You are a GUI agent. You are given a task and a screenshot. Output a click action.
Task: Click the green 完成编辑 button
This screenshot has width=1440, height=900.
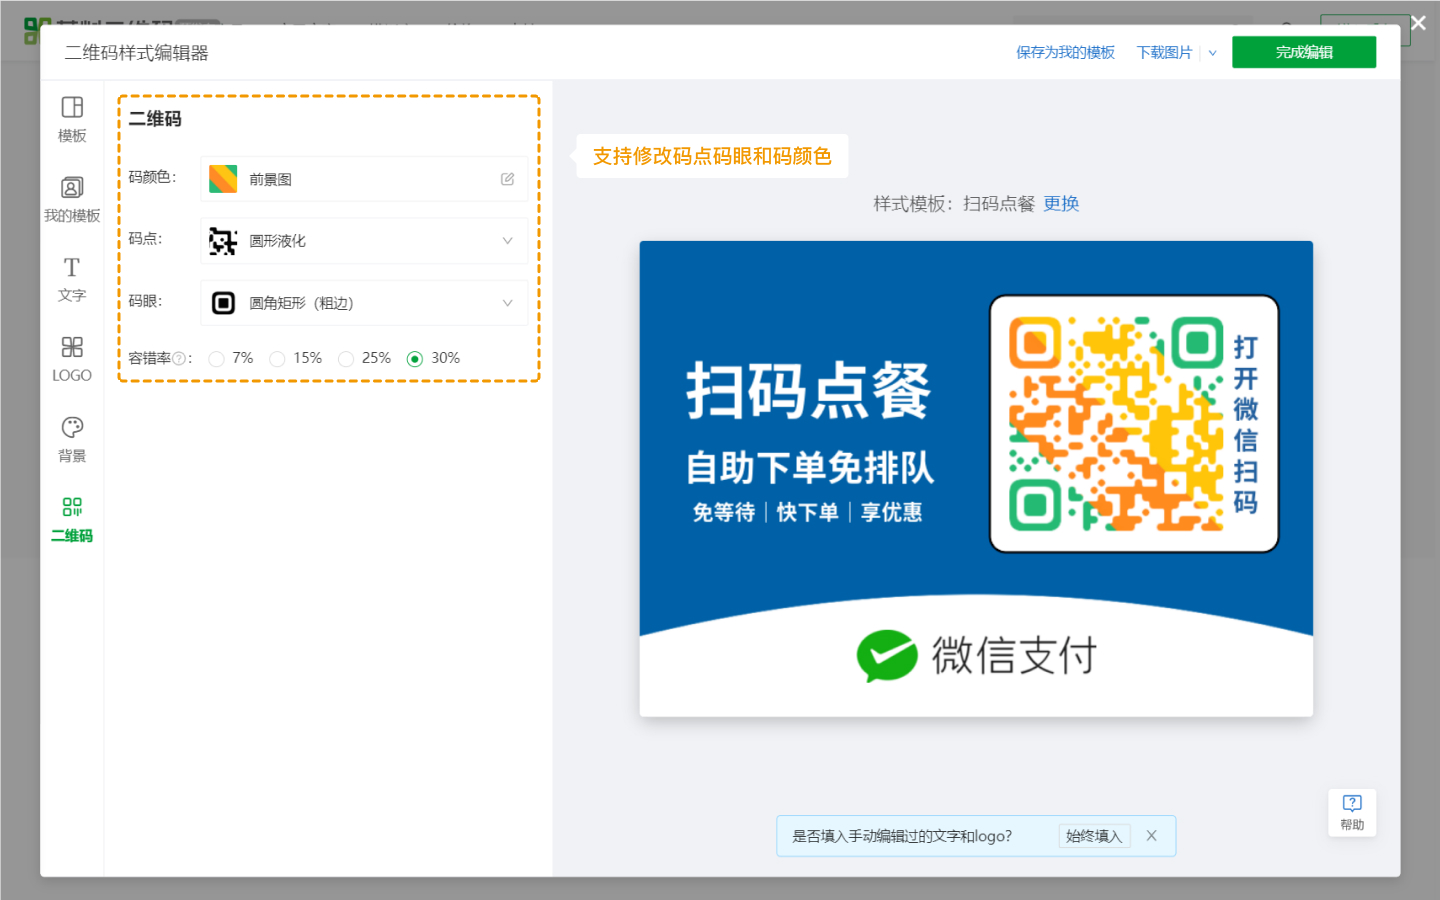coord(1304,52)
